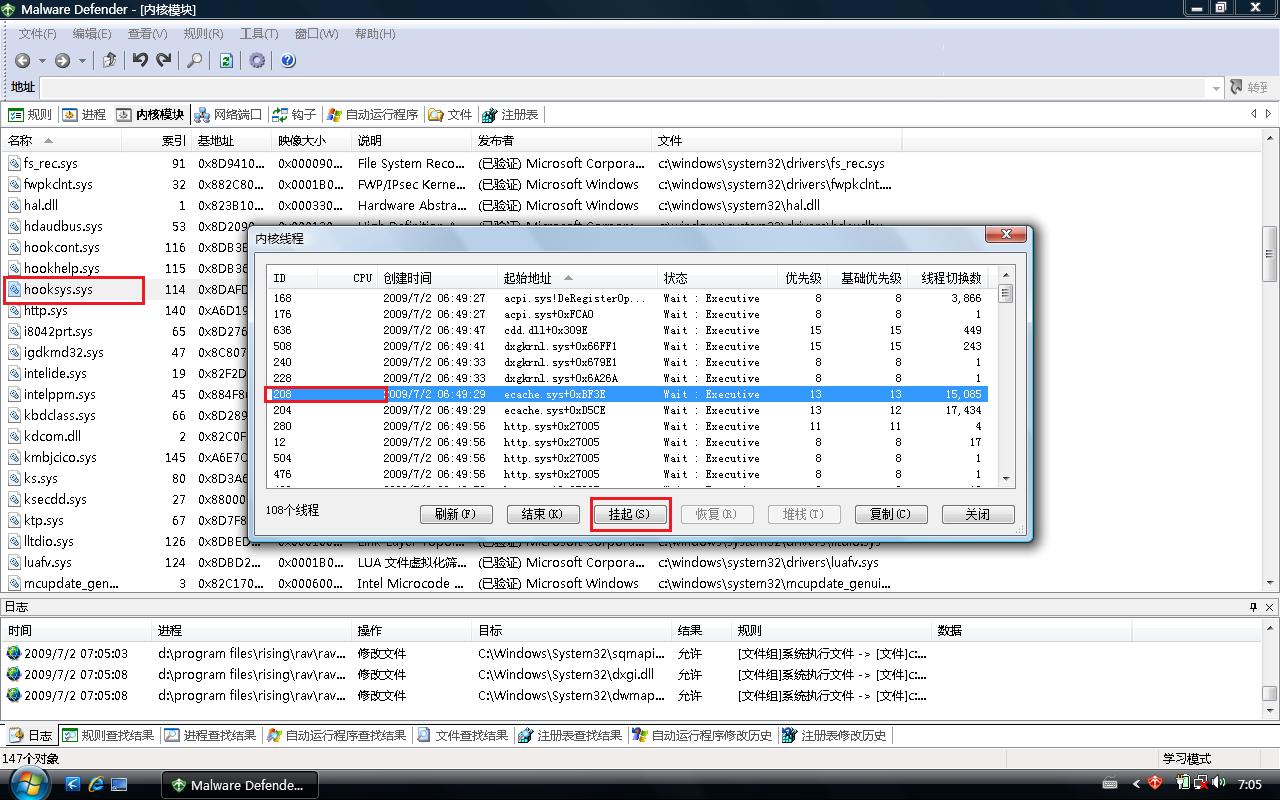Open the 帮助(H) menu
The width and height of the screenshot is (1280, 800).
[375, 33]
